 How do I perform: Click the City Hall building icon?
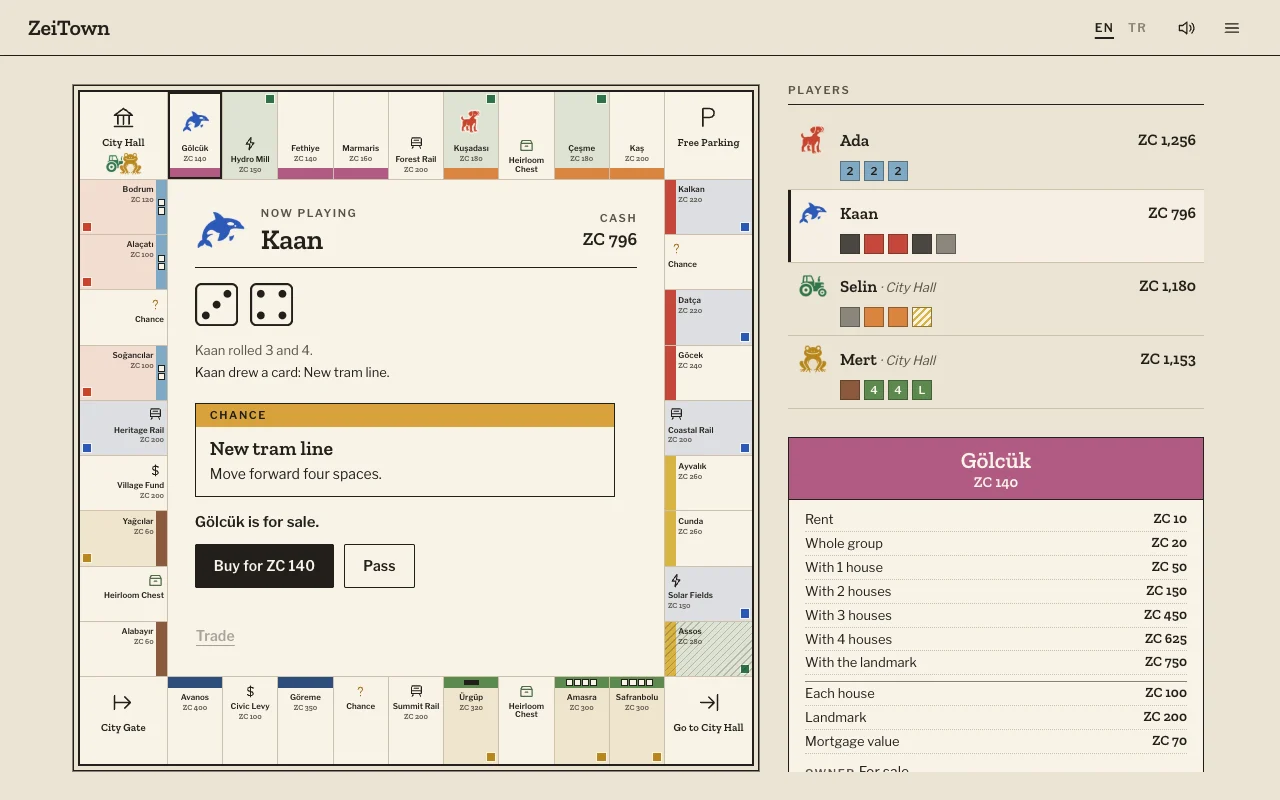pos(123,118)
